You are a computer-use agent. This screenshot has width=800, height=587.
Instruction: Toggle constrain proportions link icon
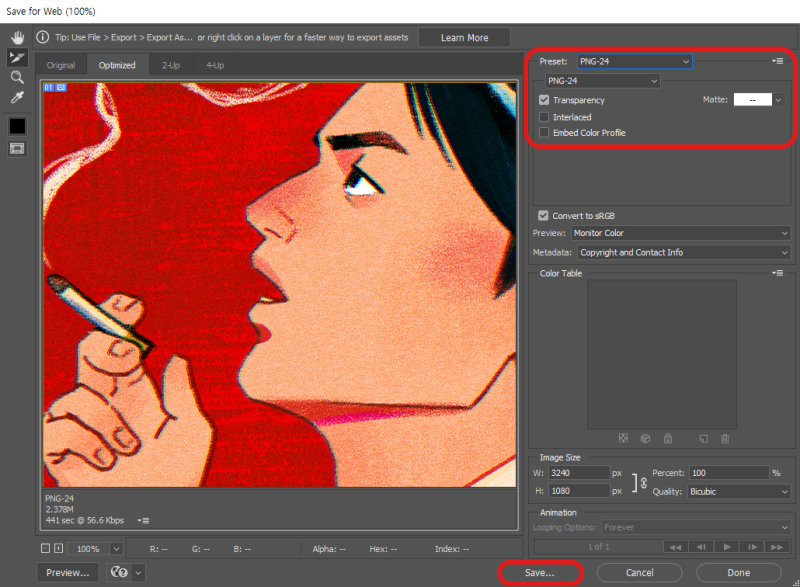click(643, 482)
